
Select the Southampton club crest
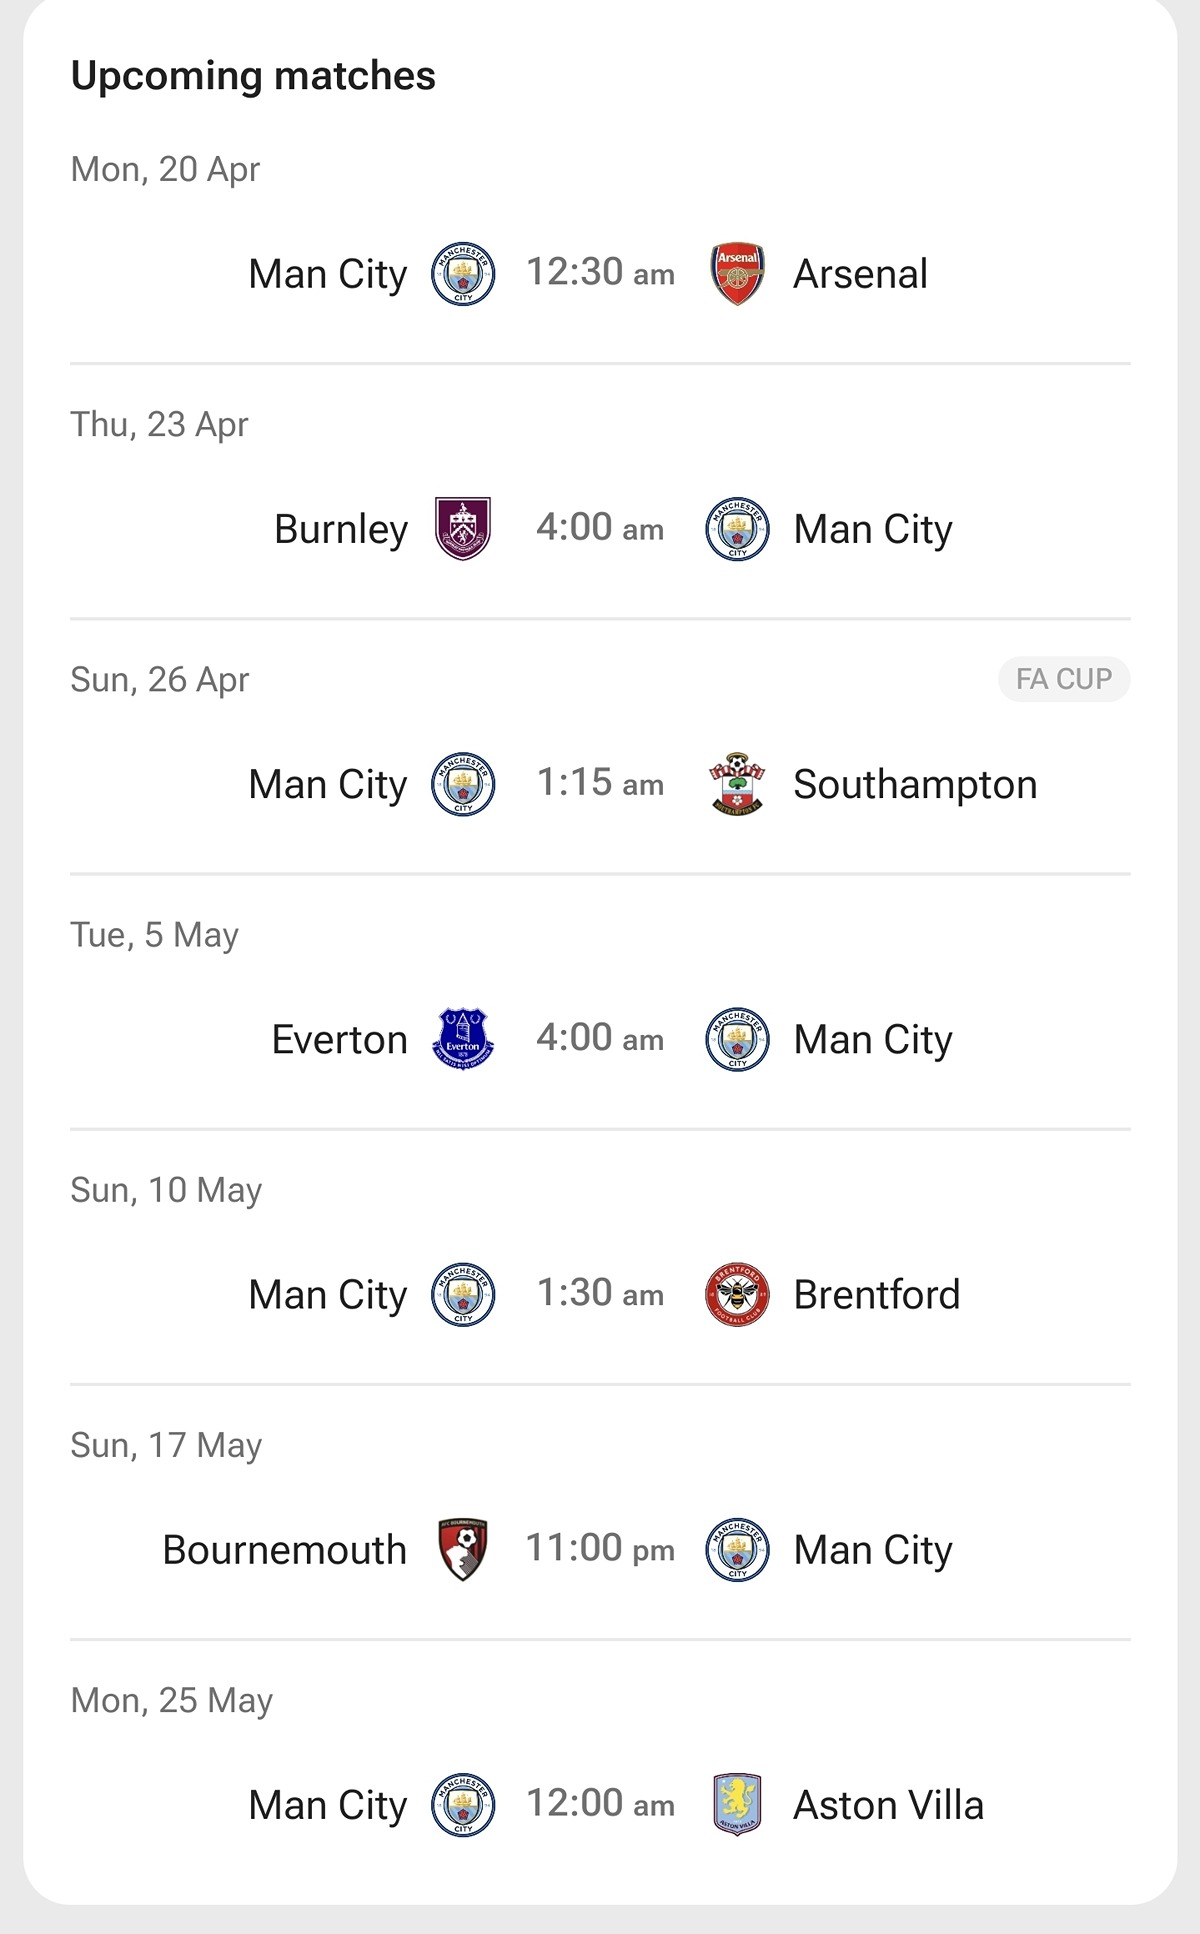737,784
